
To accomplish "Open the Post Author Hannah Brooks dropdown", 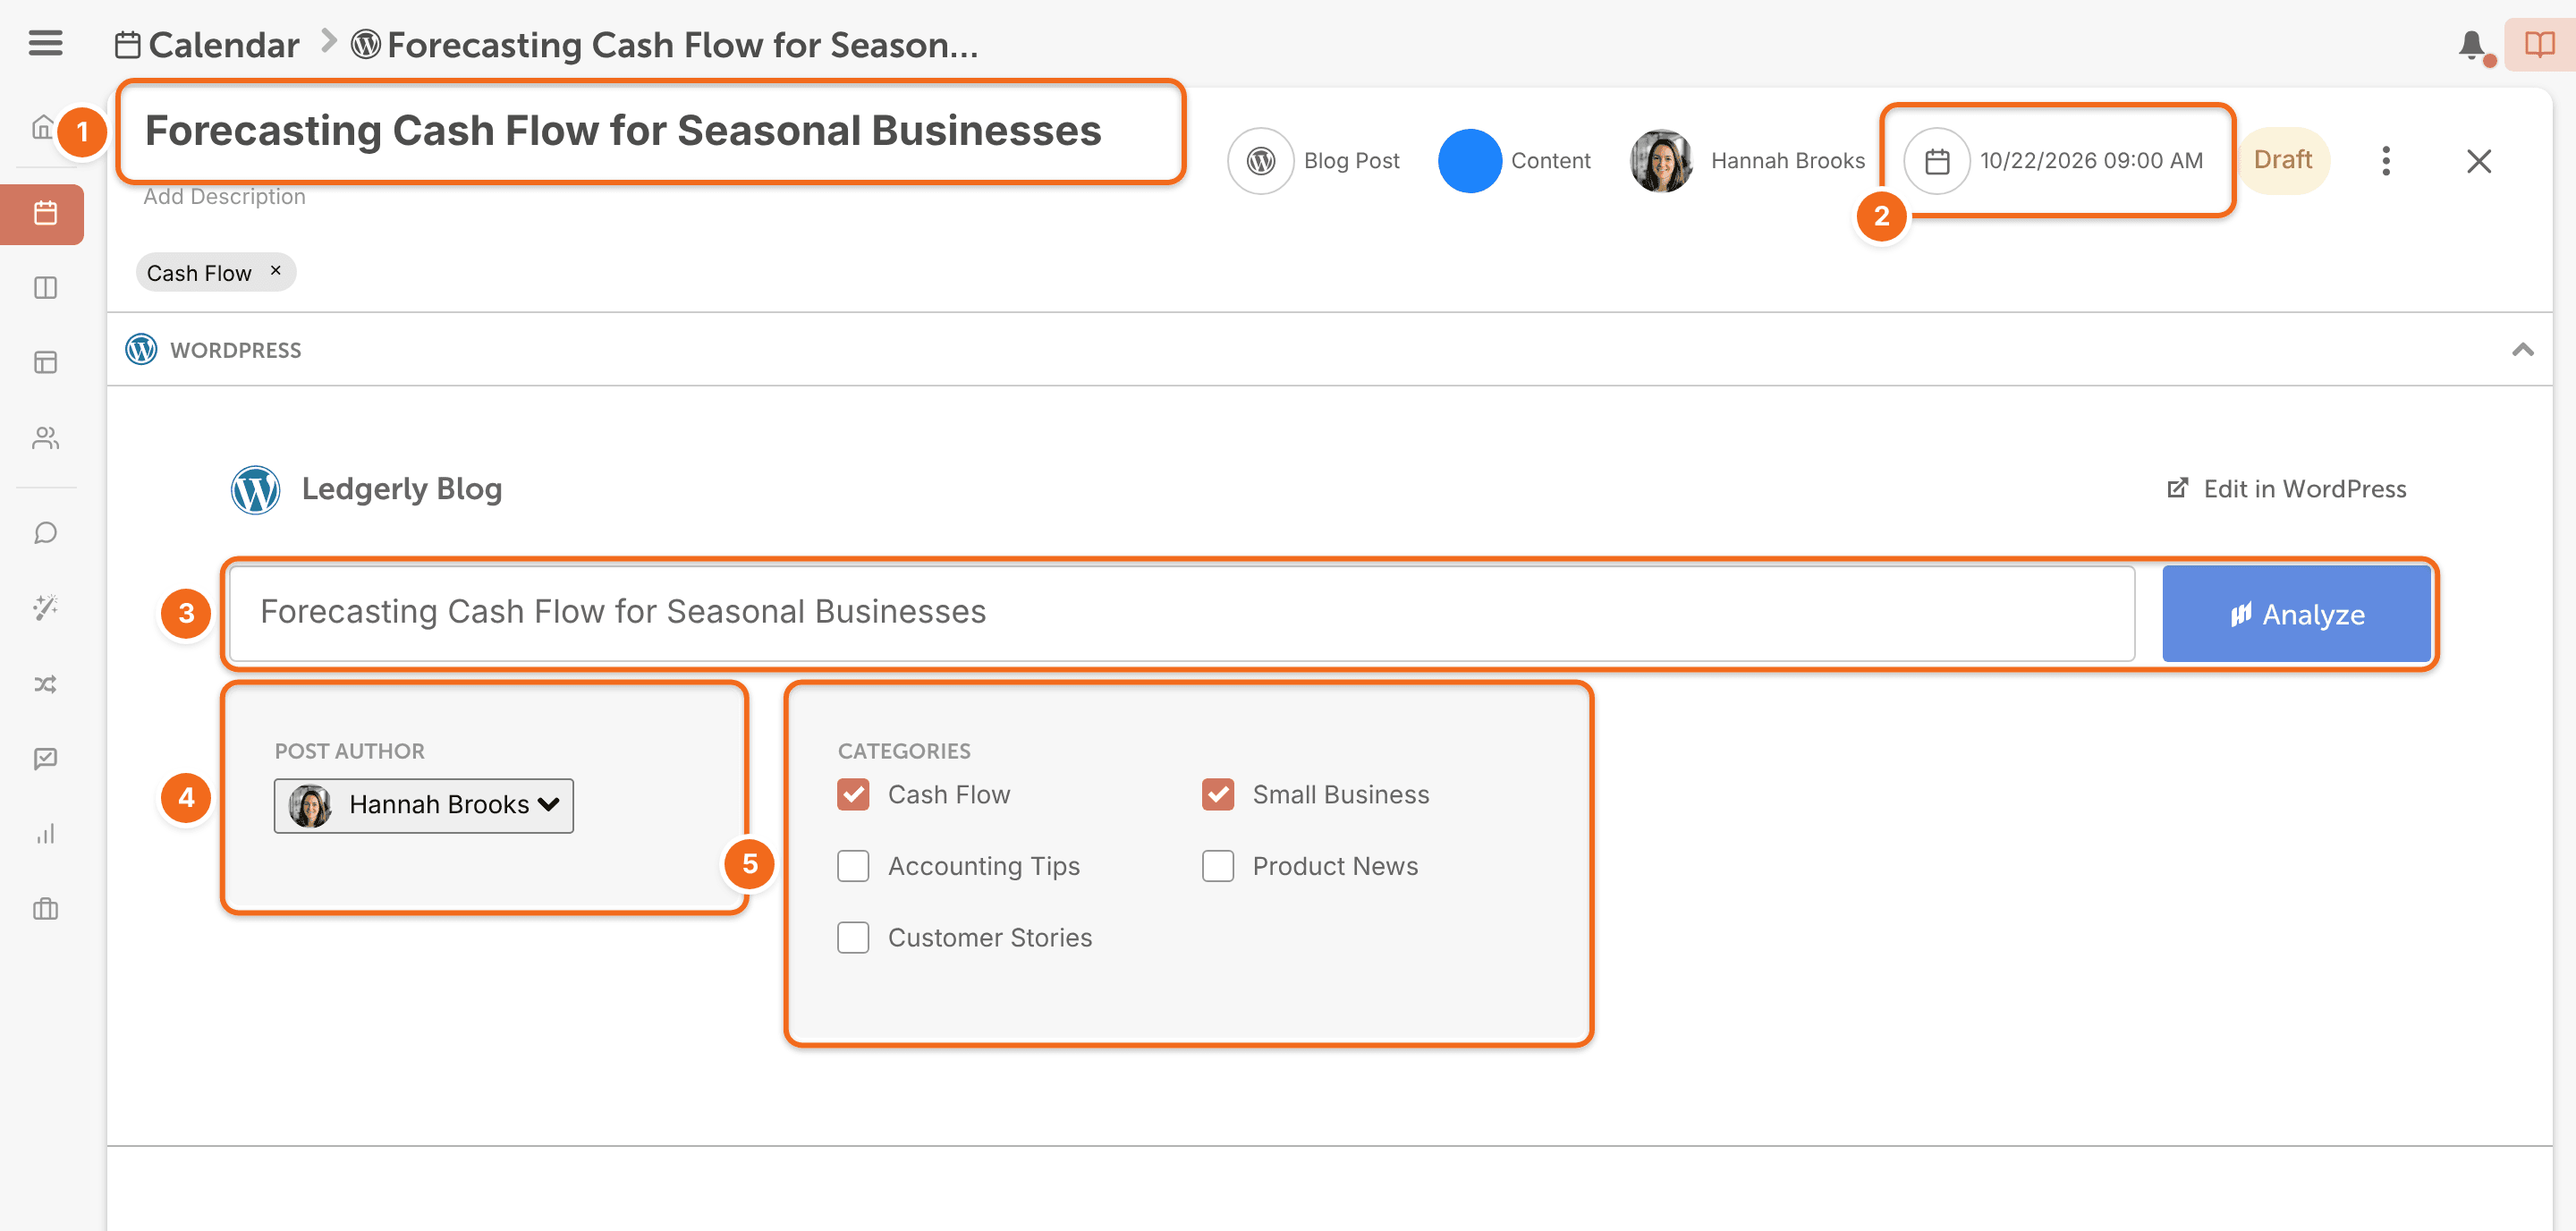I will 424,806.
